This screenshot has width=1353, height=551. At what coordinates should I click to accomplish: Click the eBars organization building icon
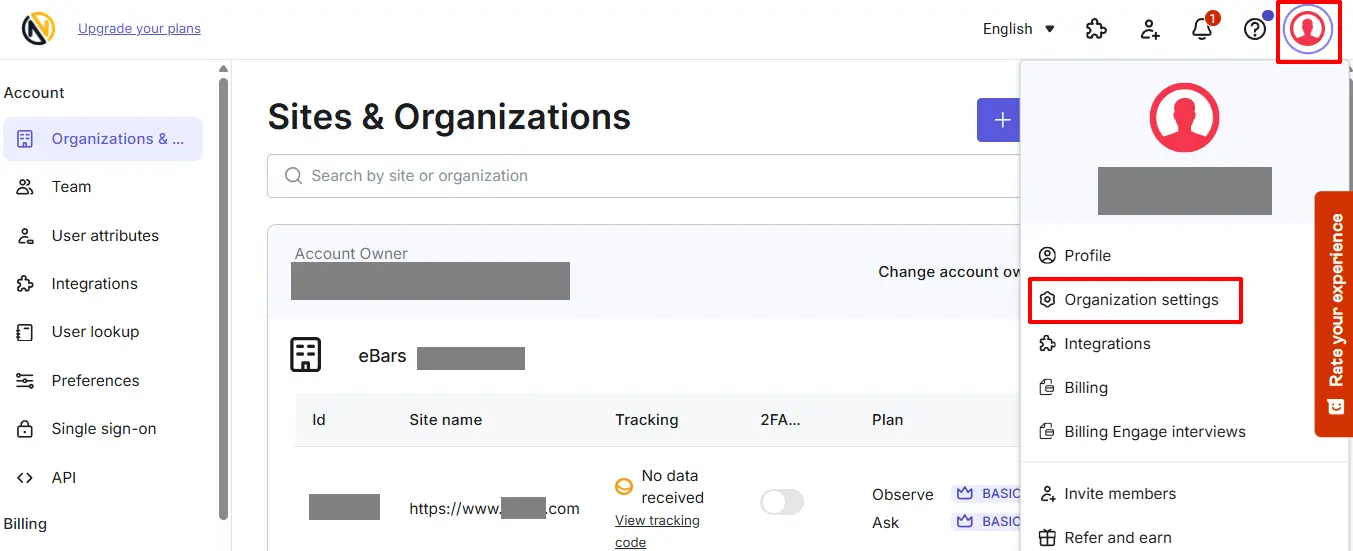coord(305,355)
